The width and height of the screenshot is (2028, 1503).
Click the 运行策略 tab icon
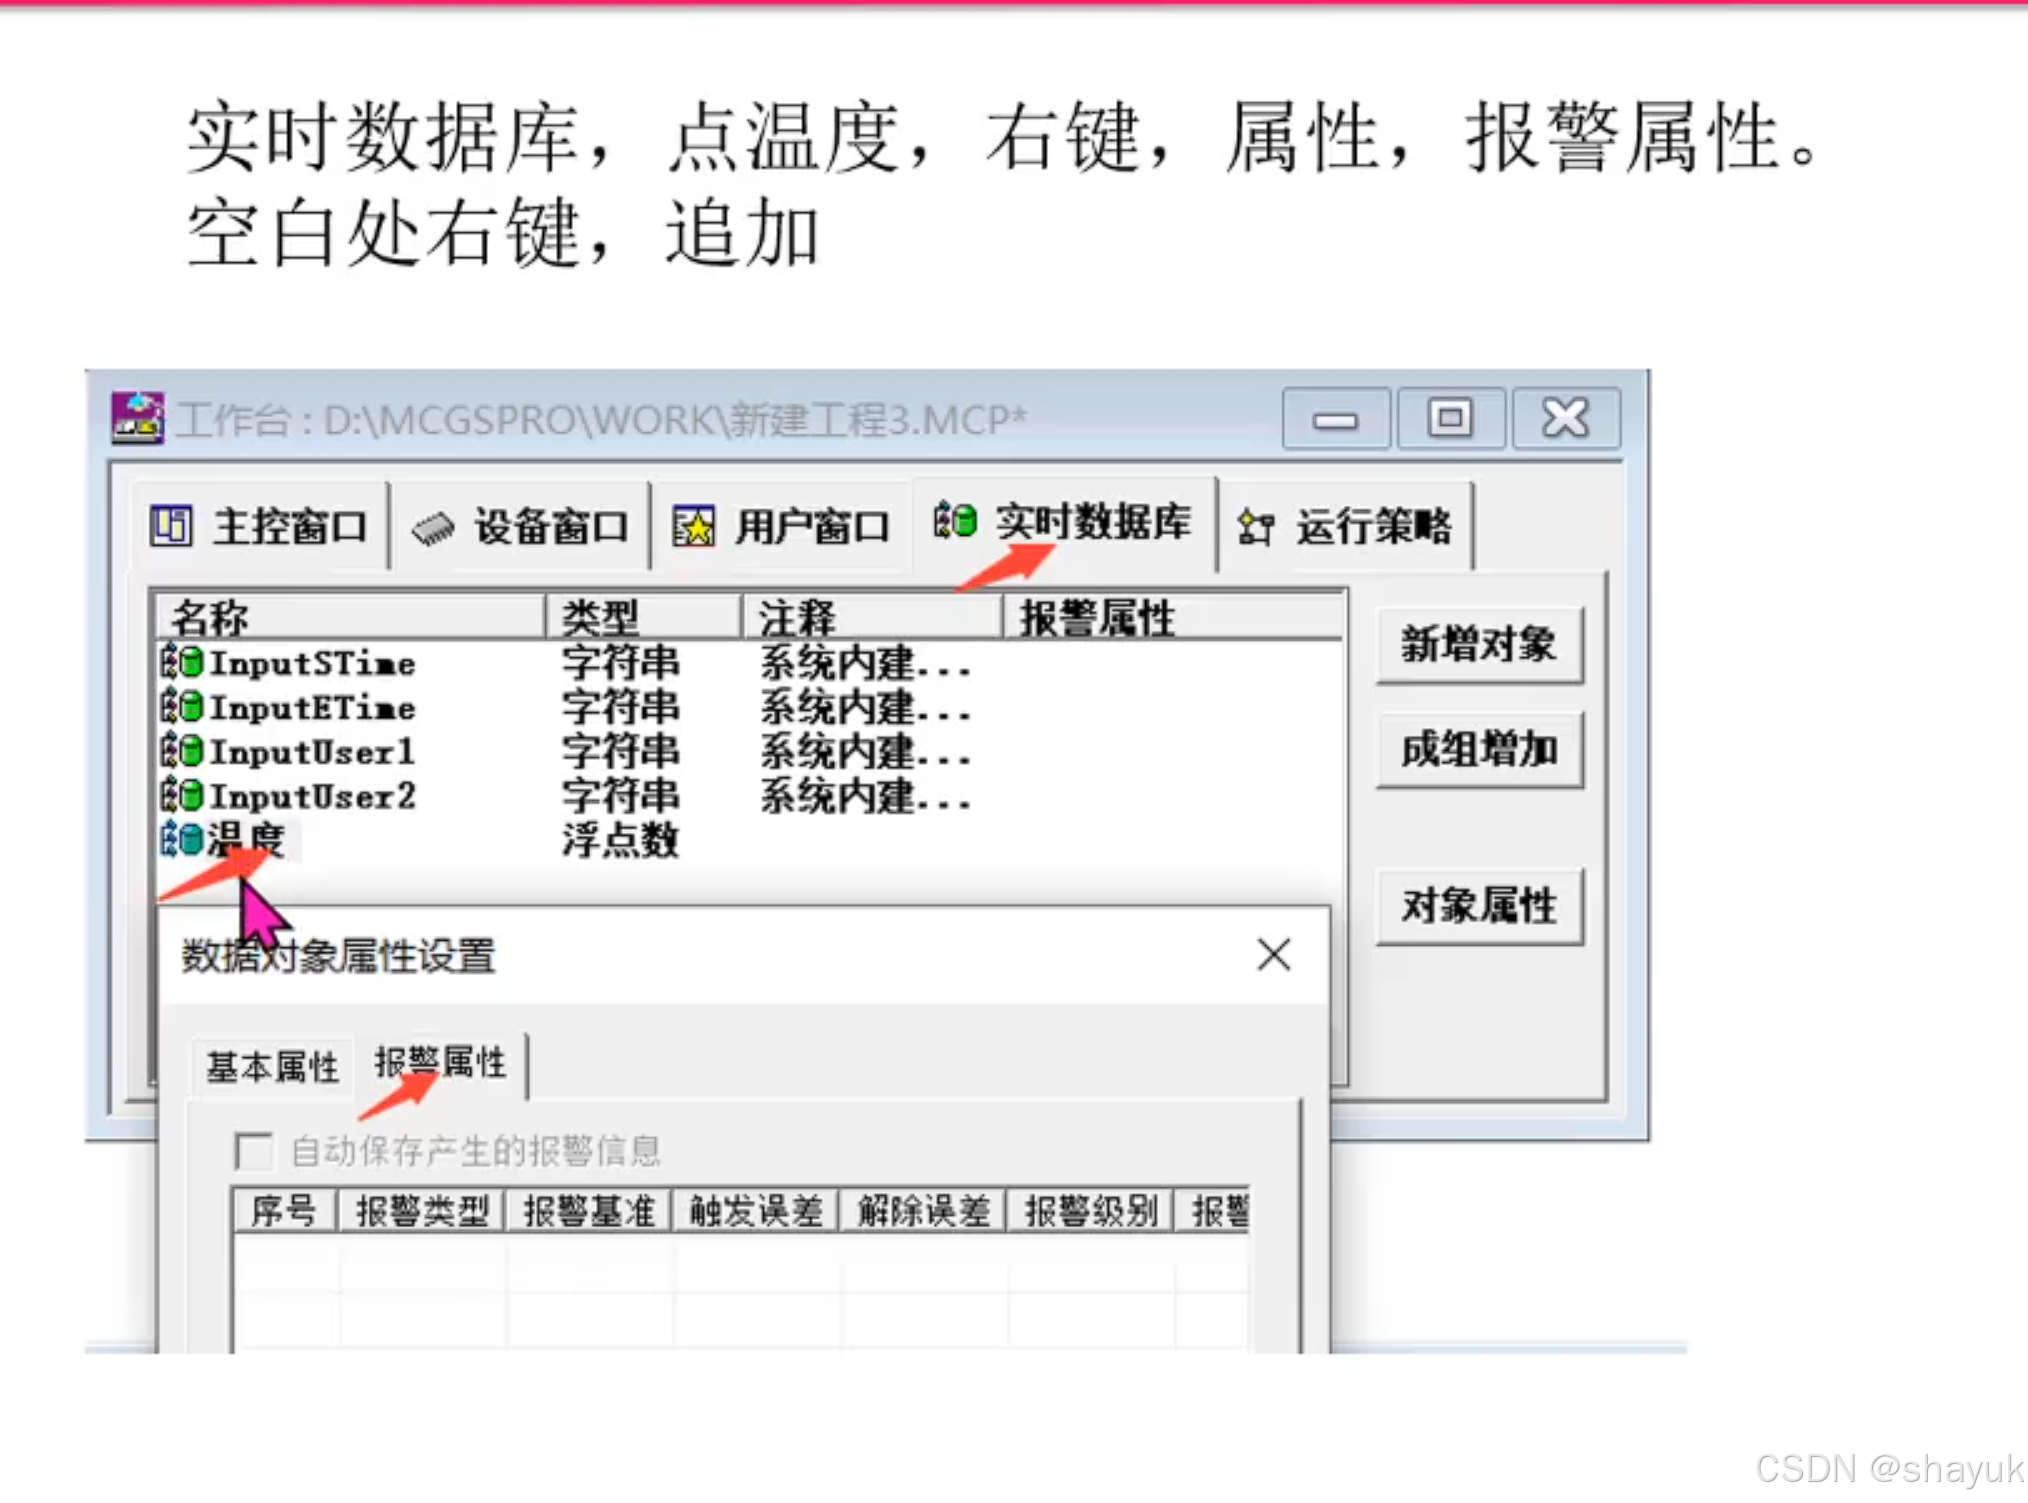pos(1255,526)
